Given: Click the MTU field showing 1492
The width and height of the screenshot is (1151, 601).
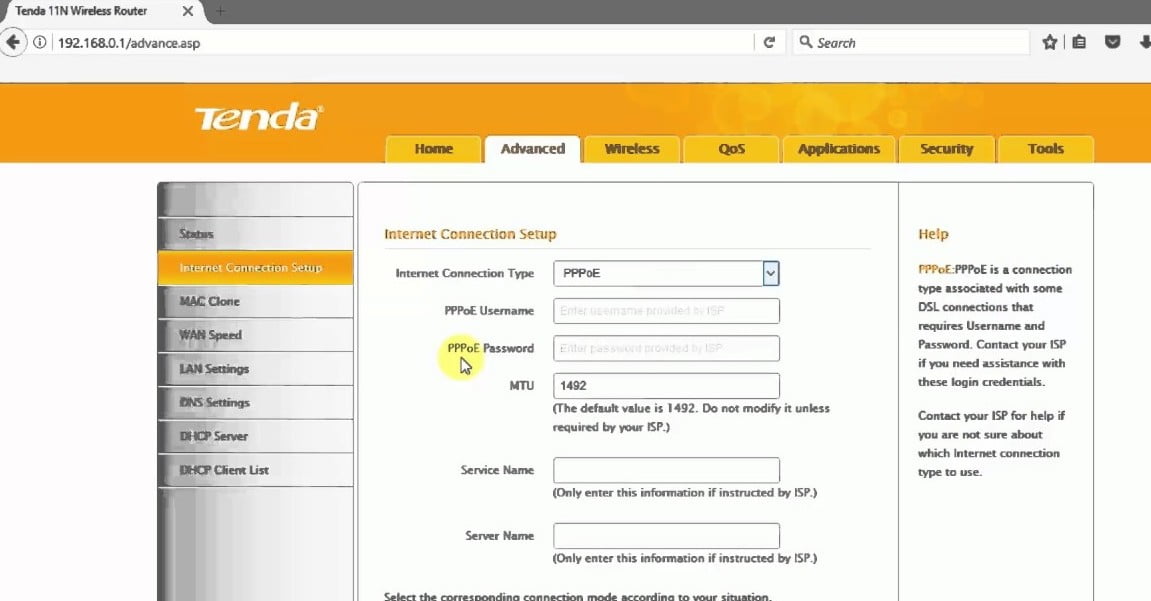Looking at the screenshot, I should click(667, 386).
